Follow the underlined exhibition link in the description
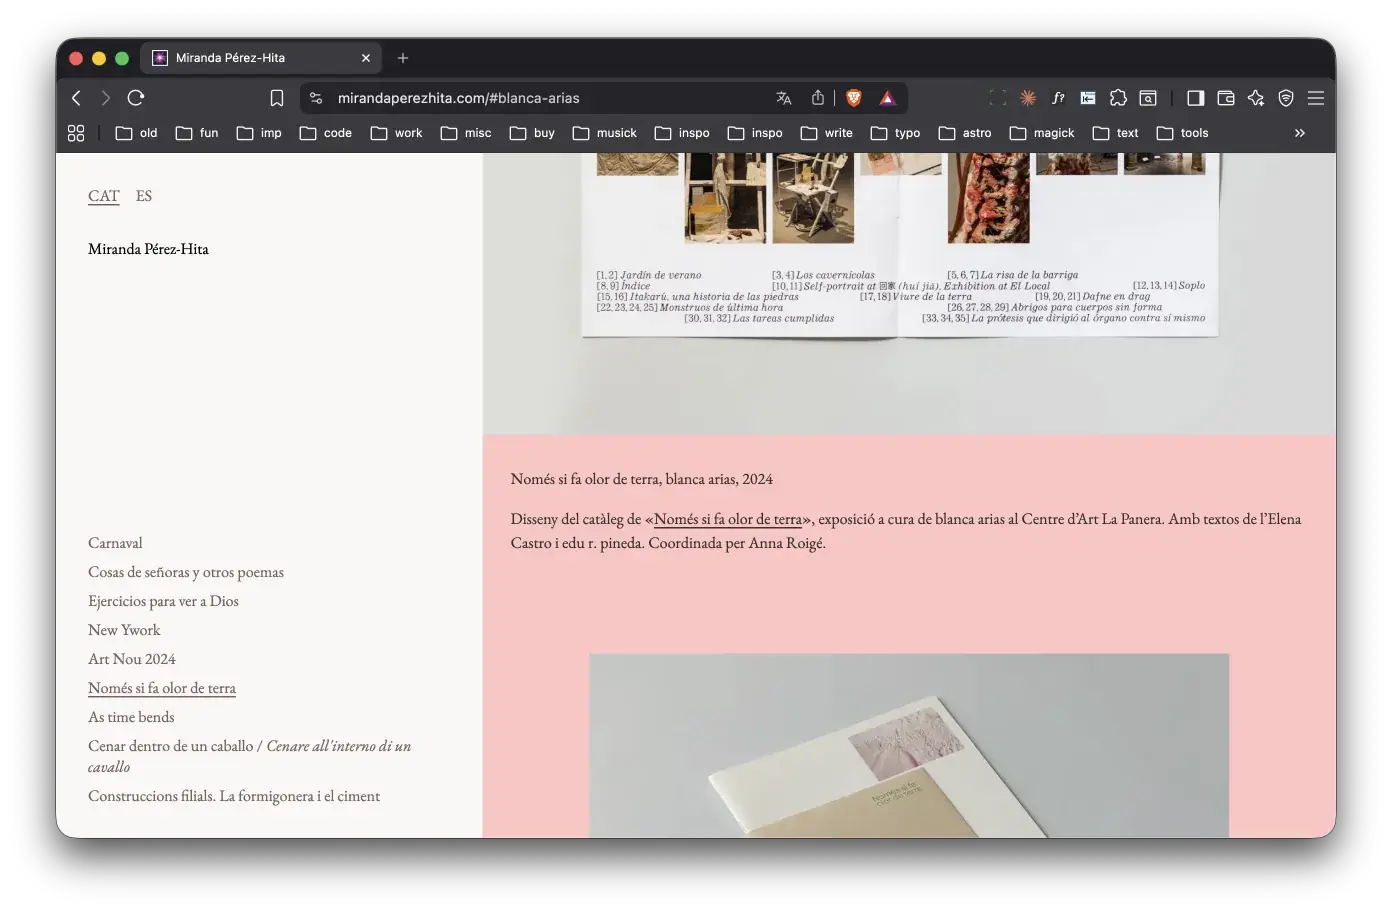 728,519
